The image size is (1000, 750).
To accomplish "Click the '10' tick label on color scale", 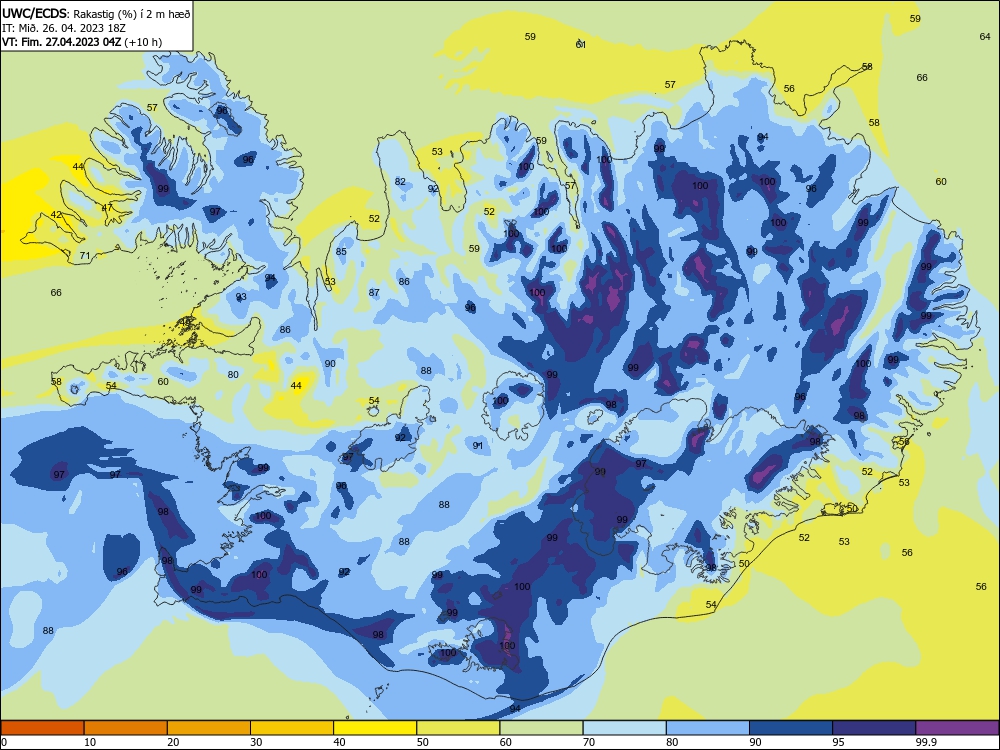I will coord(90,742).
